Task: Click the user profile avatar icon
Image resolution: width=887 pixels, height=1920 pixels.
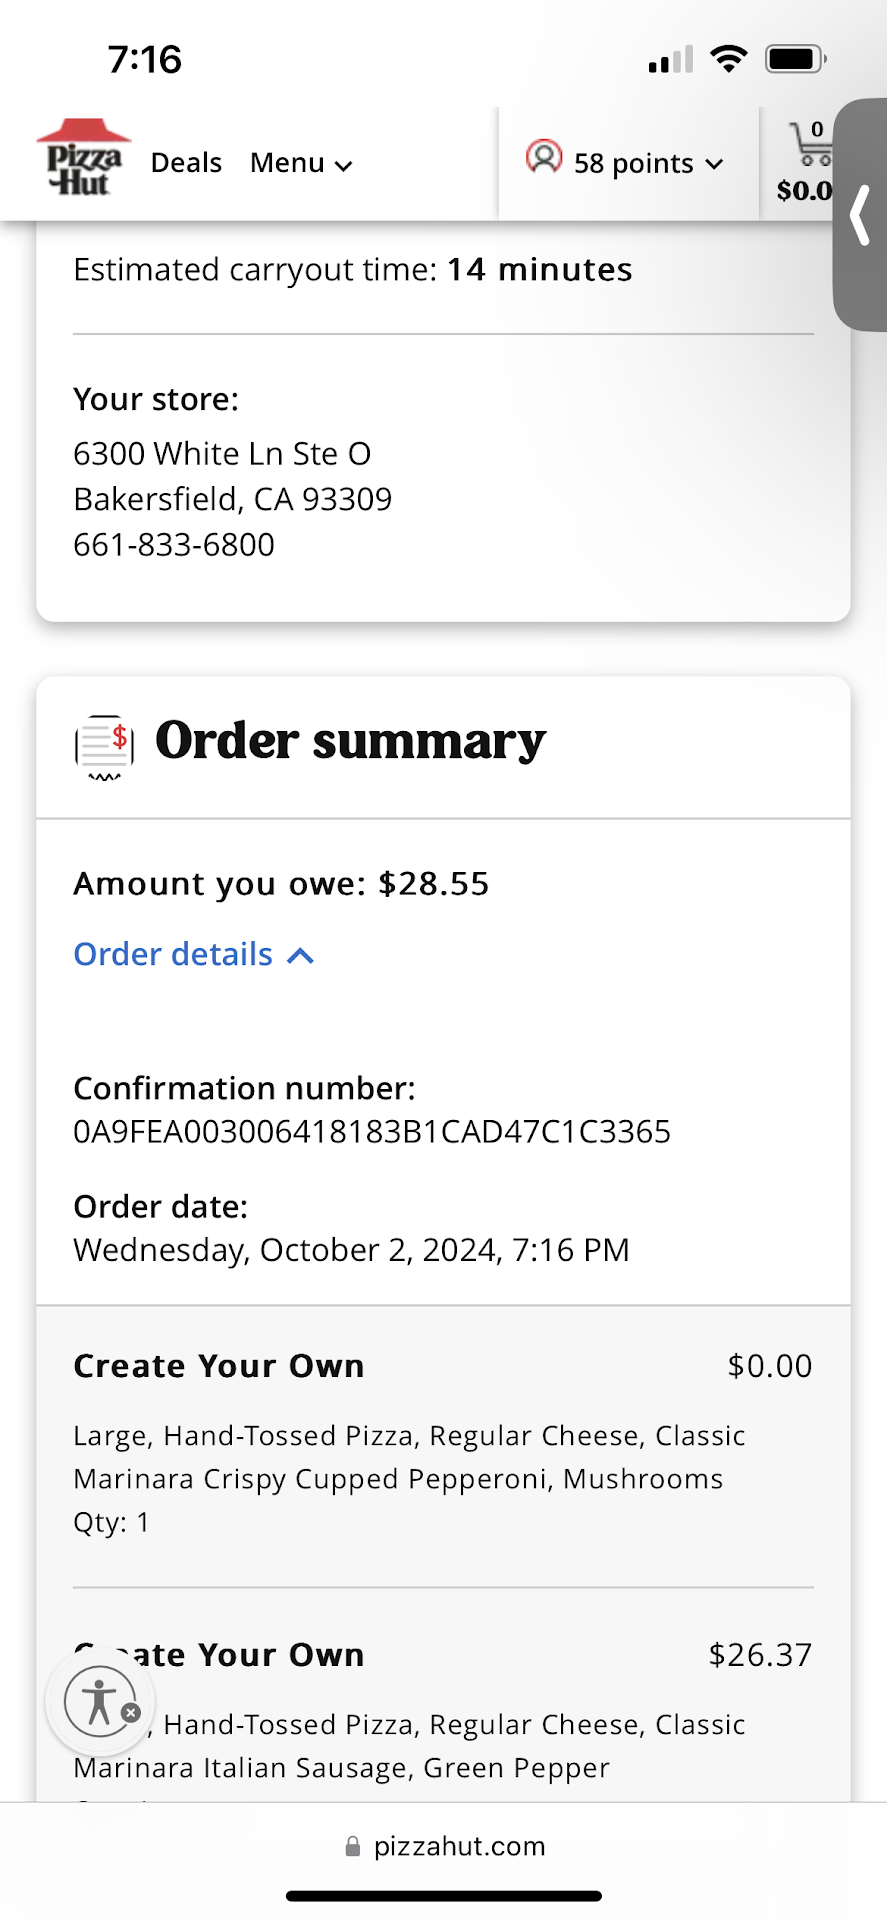Action: 544,158
